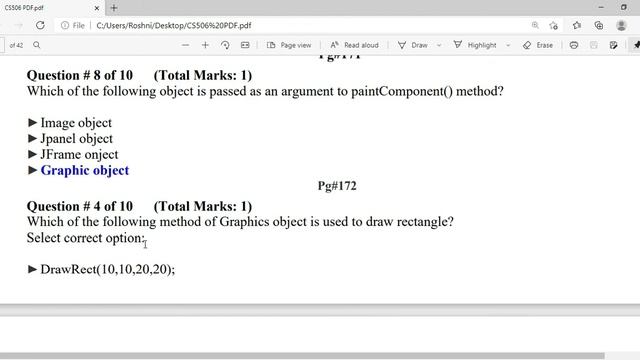Viewport: 640px width, 360px height.
Task: Close the CS506 PDF.pdf tab
Action: (x=97, y=8)
